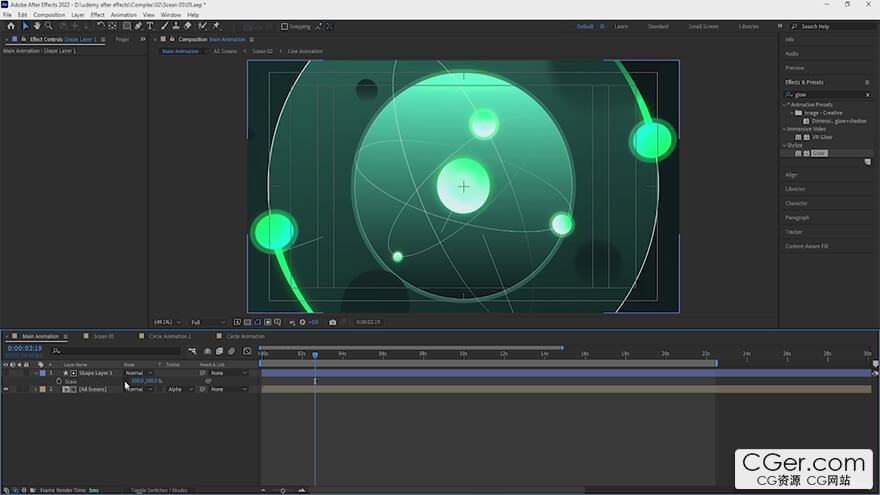This screenshot has height=495, width=880.
Task: Pick the Type tool
Action: click(150, 26)
